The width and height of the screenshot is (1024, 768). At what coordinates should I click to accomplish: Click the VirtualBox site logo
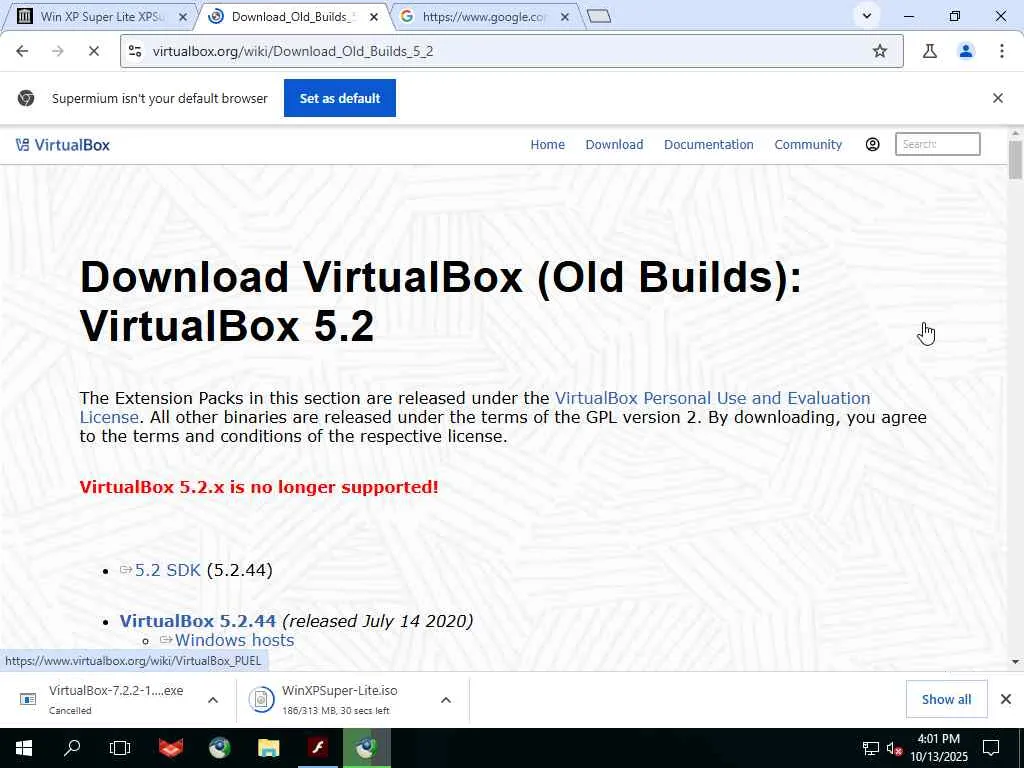(63, 145)
